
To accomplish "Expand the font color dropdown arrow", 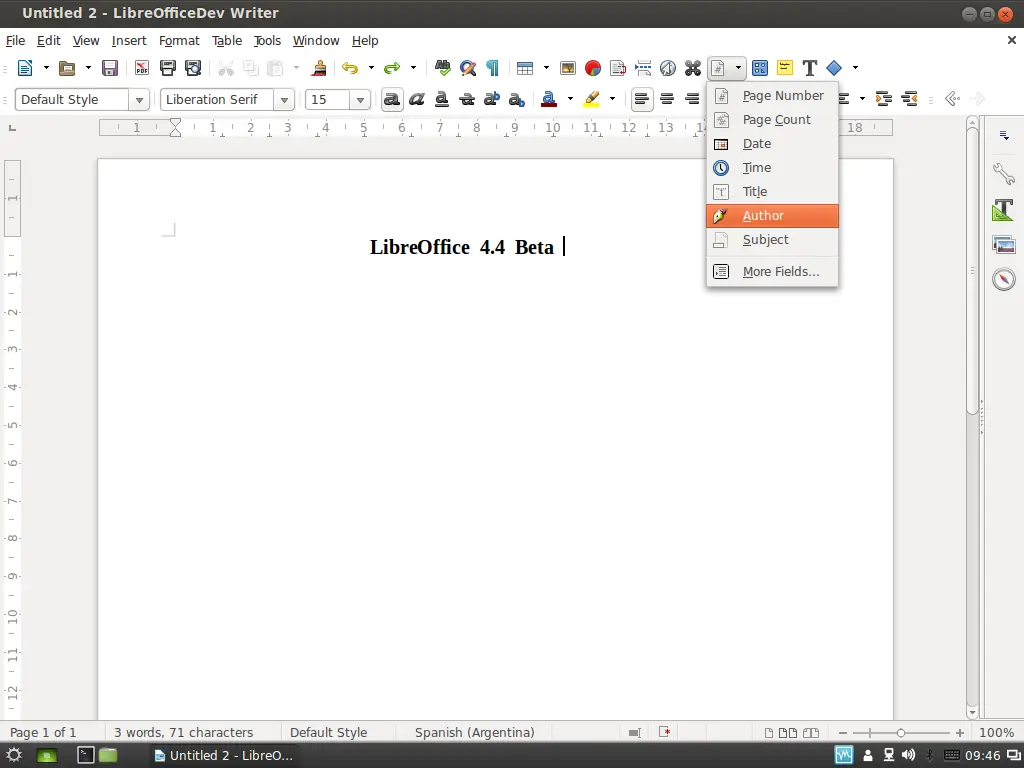I will (x=570, y=99).
